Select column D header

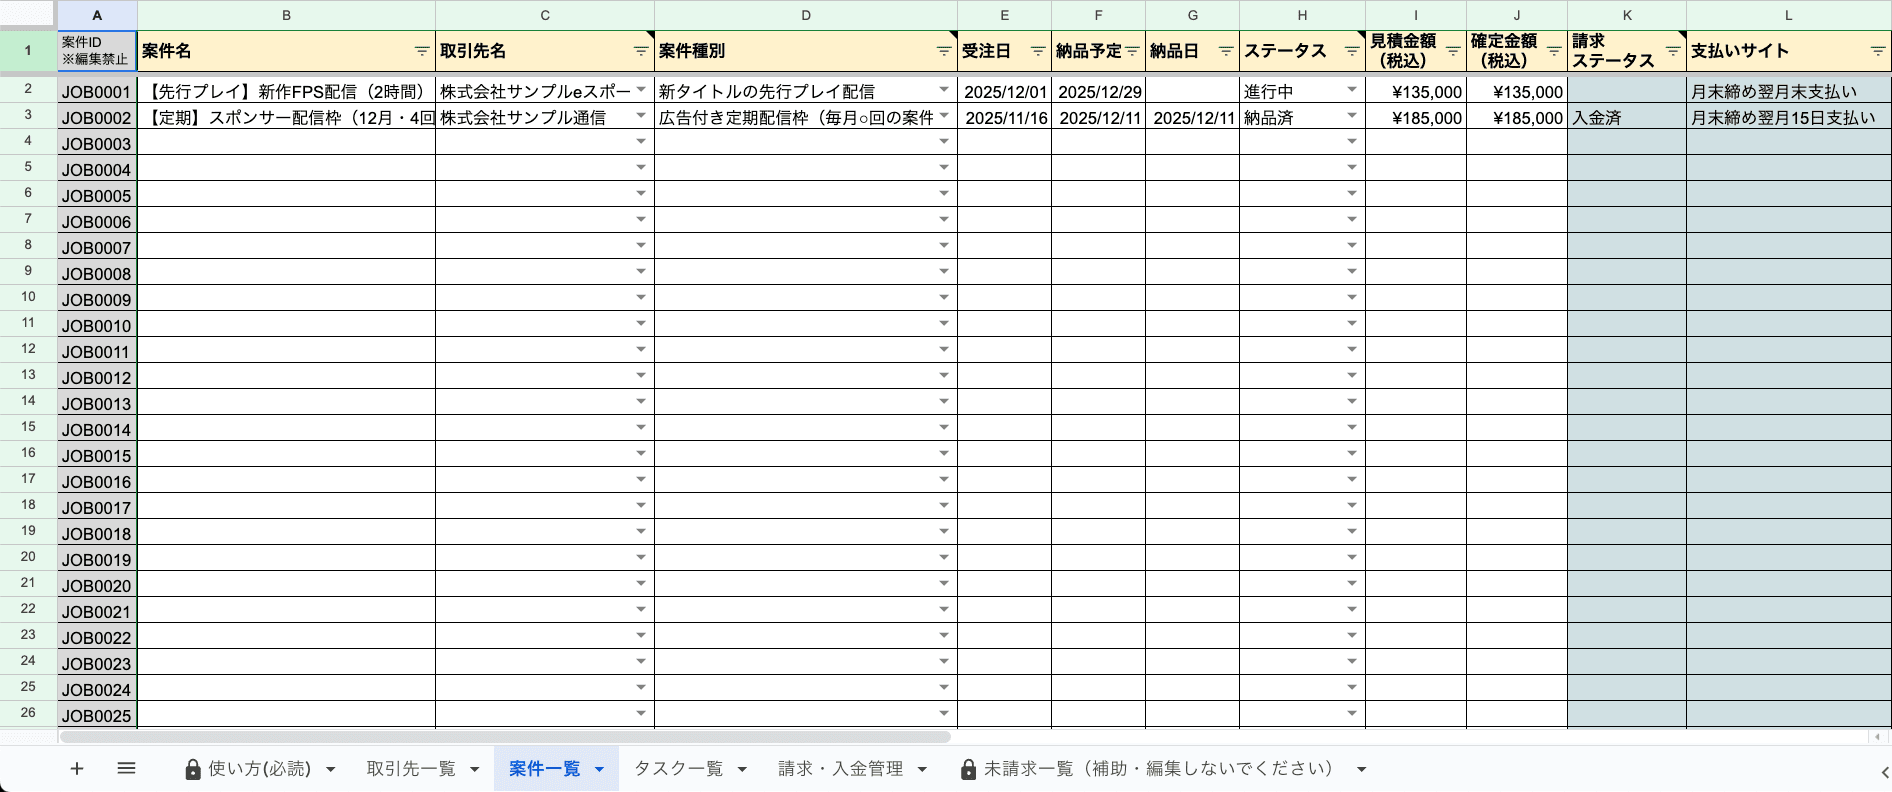(x=805, y=15)
